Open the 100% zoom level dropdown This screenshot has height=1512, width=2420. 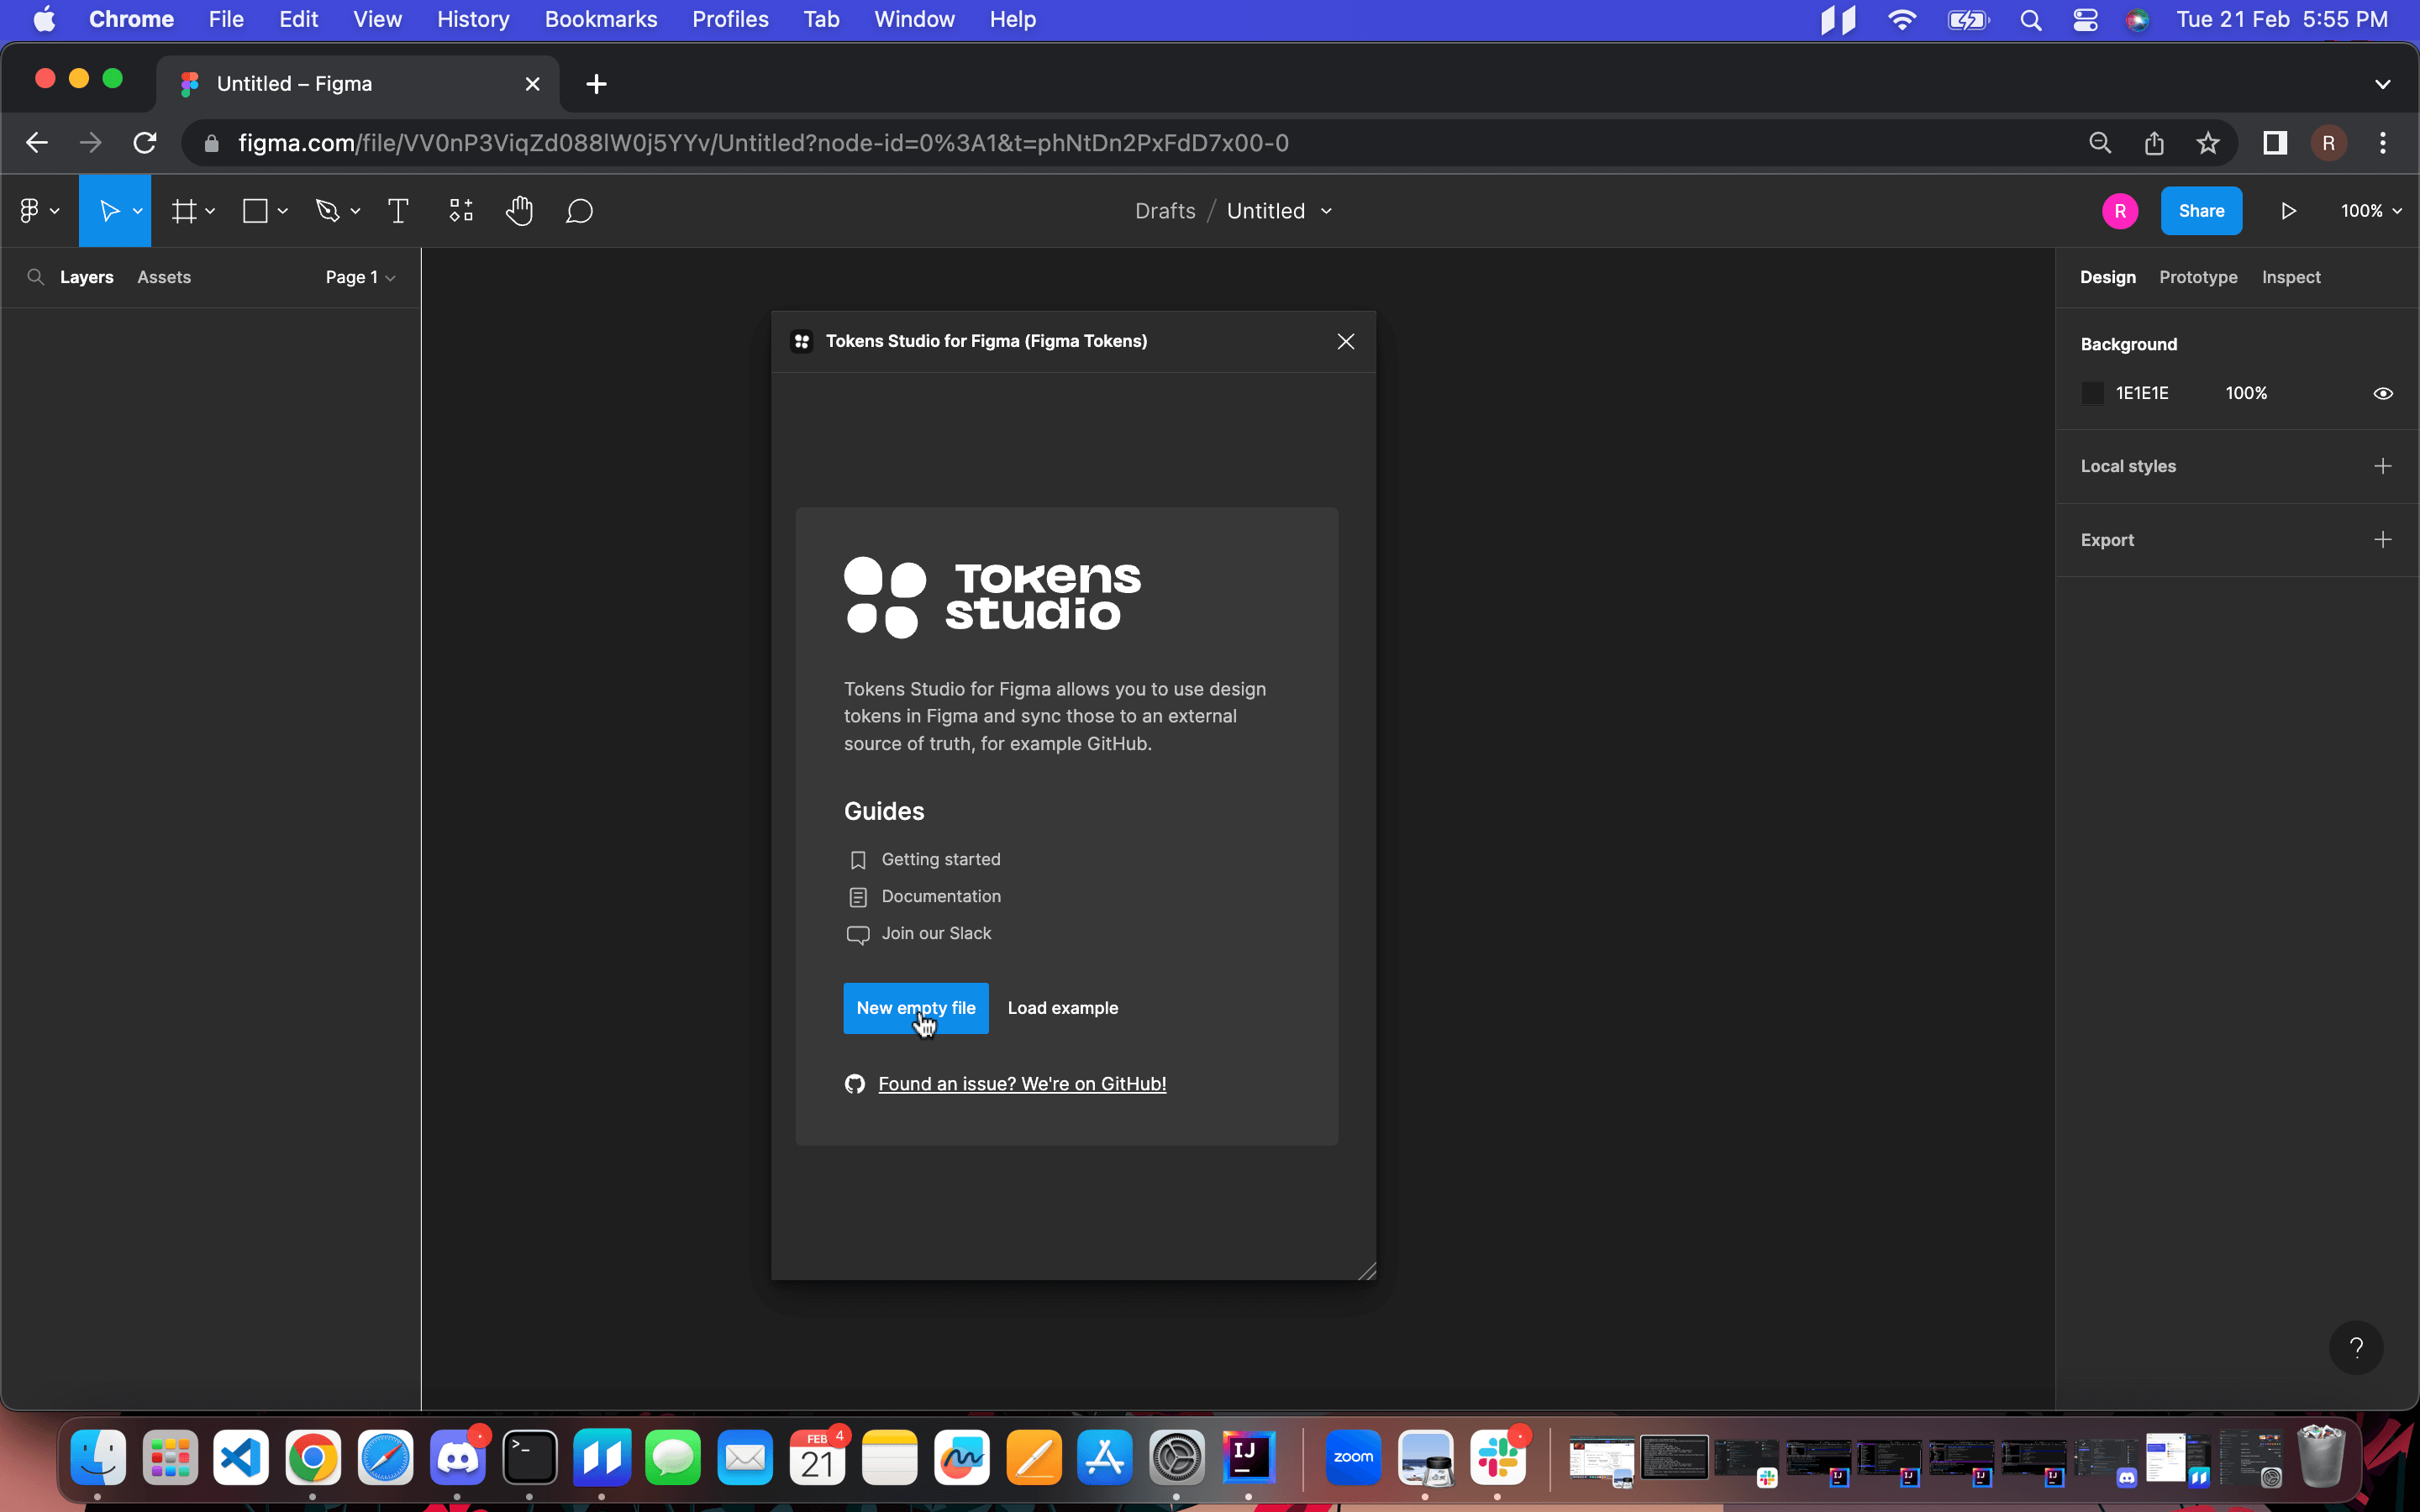click(2371, 211)
